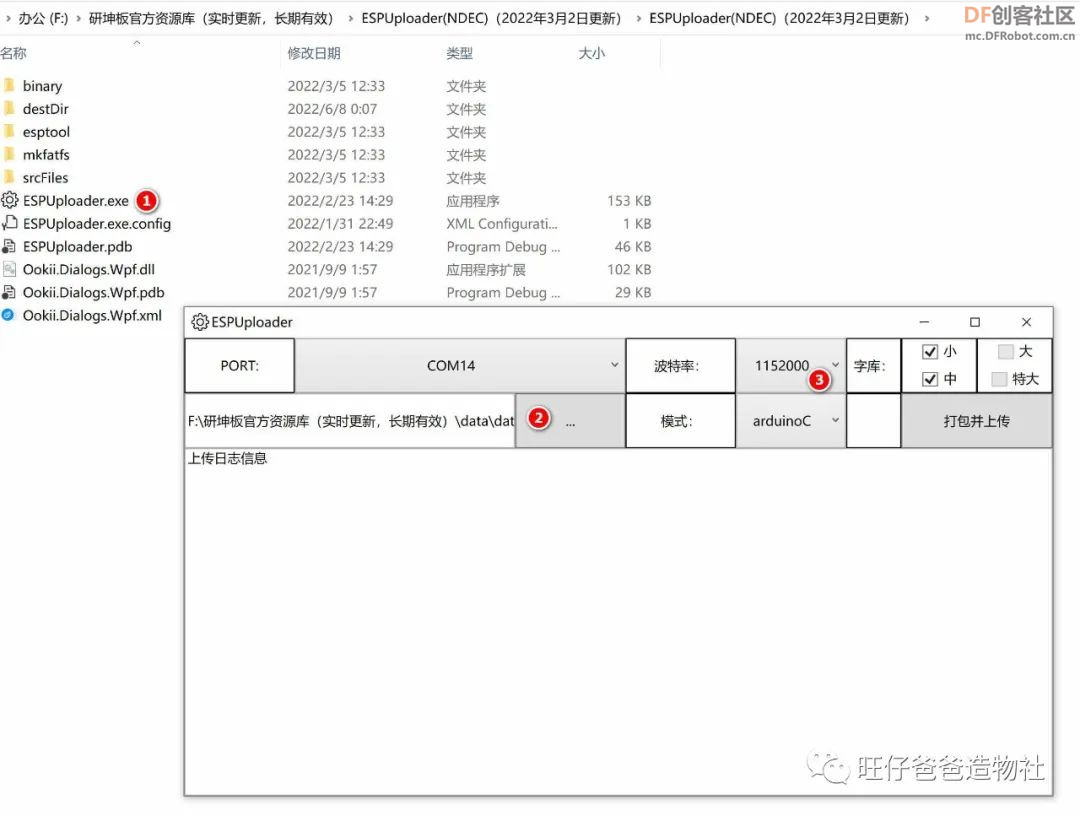Check the 特大 font library checkbox
Image resolution: width=1080 pixels, height=816 pixels.
(999, 379)
